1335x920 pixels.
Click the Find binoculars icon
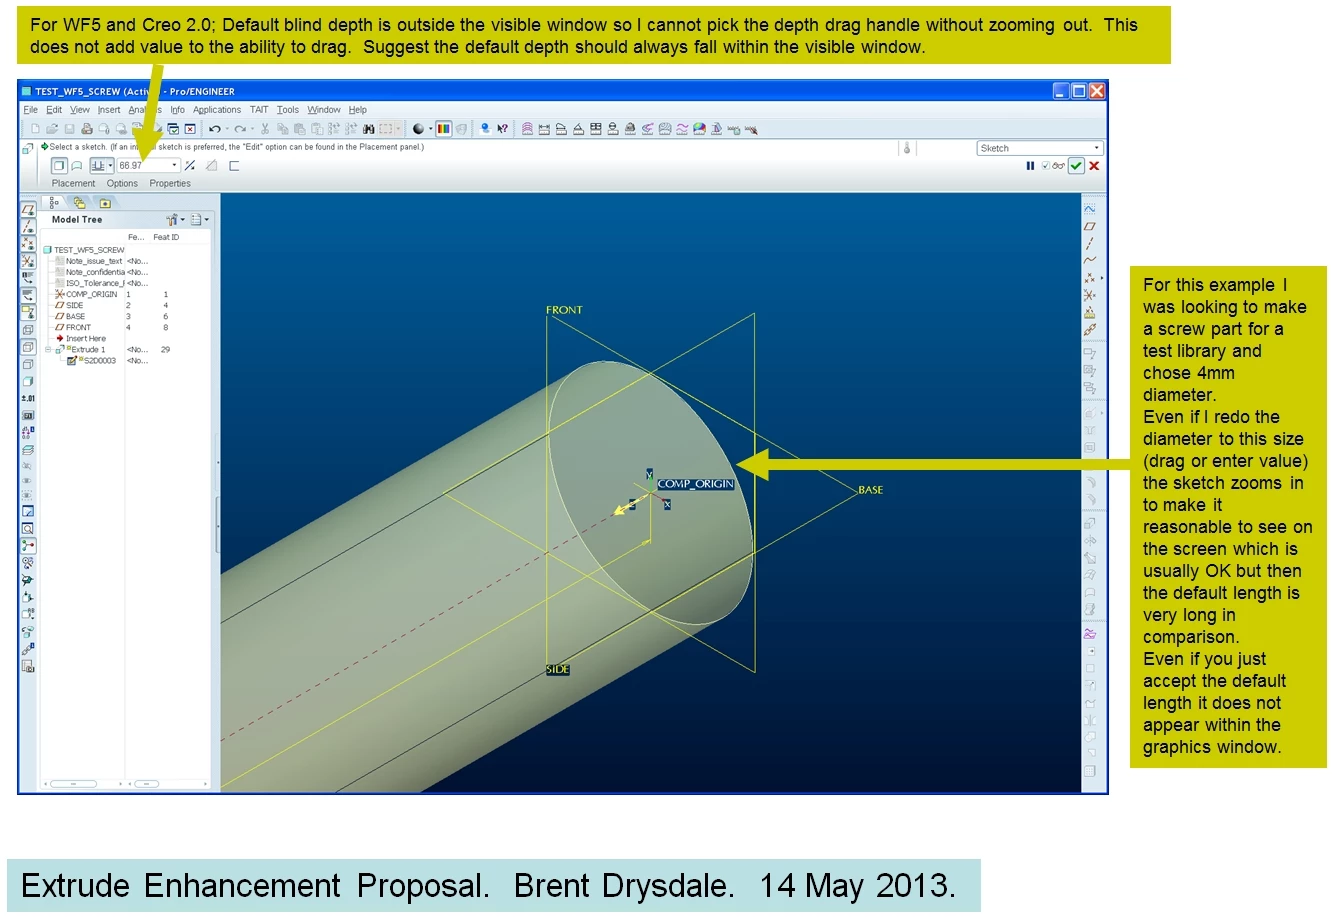(x=368, y=129)
